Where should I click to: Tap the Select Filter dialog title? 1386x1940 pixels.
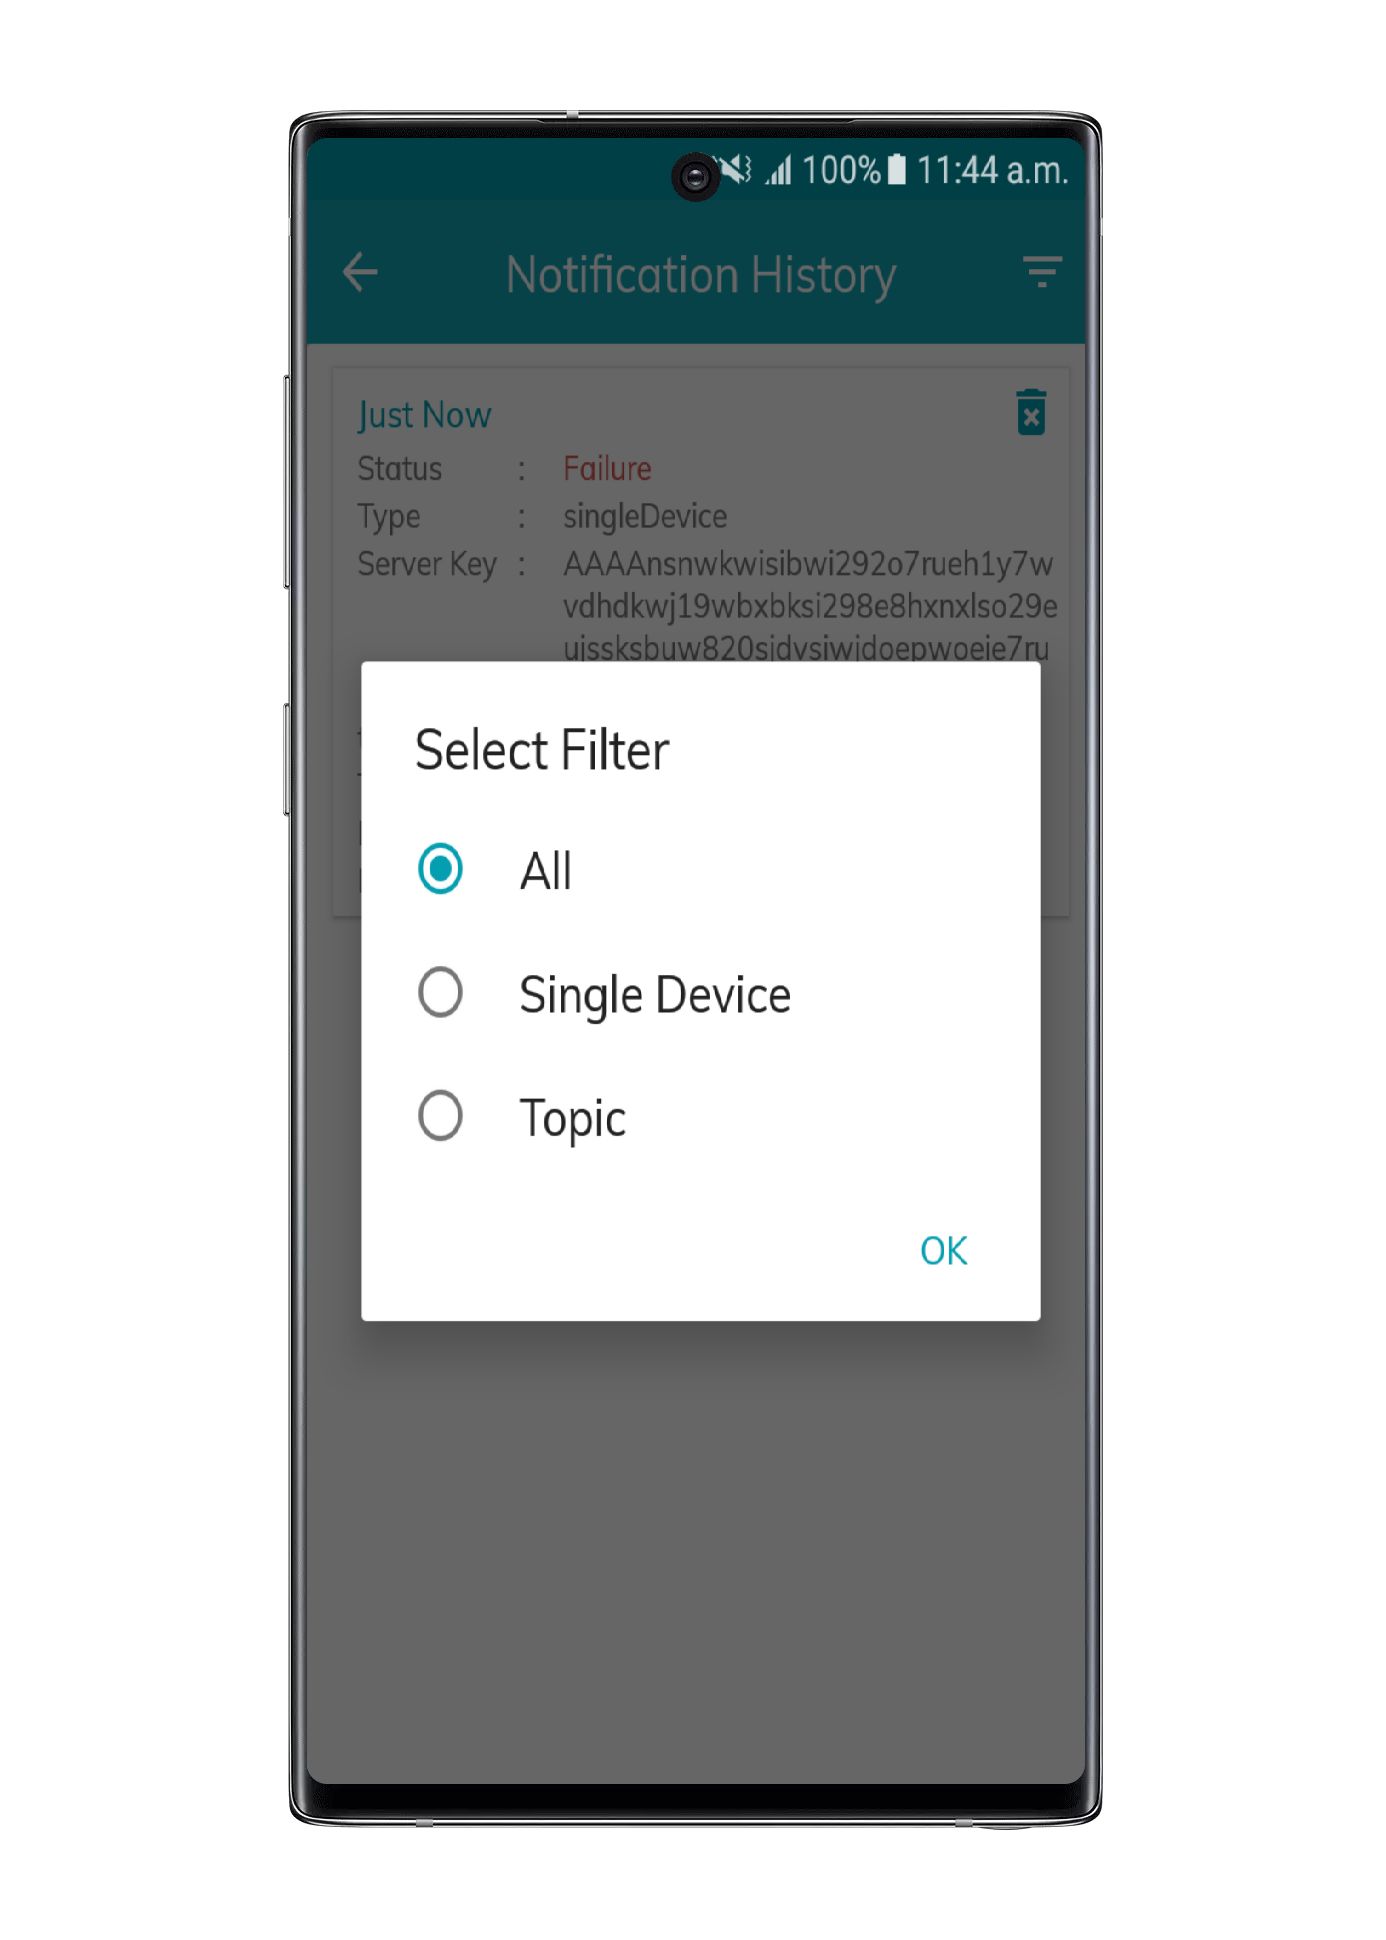(x=542, y=751)
